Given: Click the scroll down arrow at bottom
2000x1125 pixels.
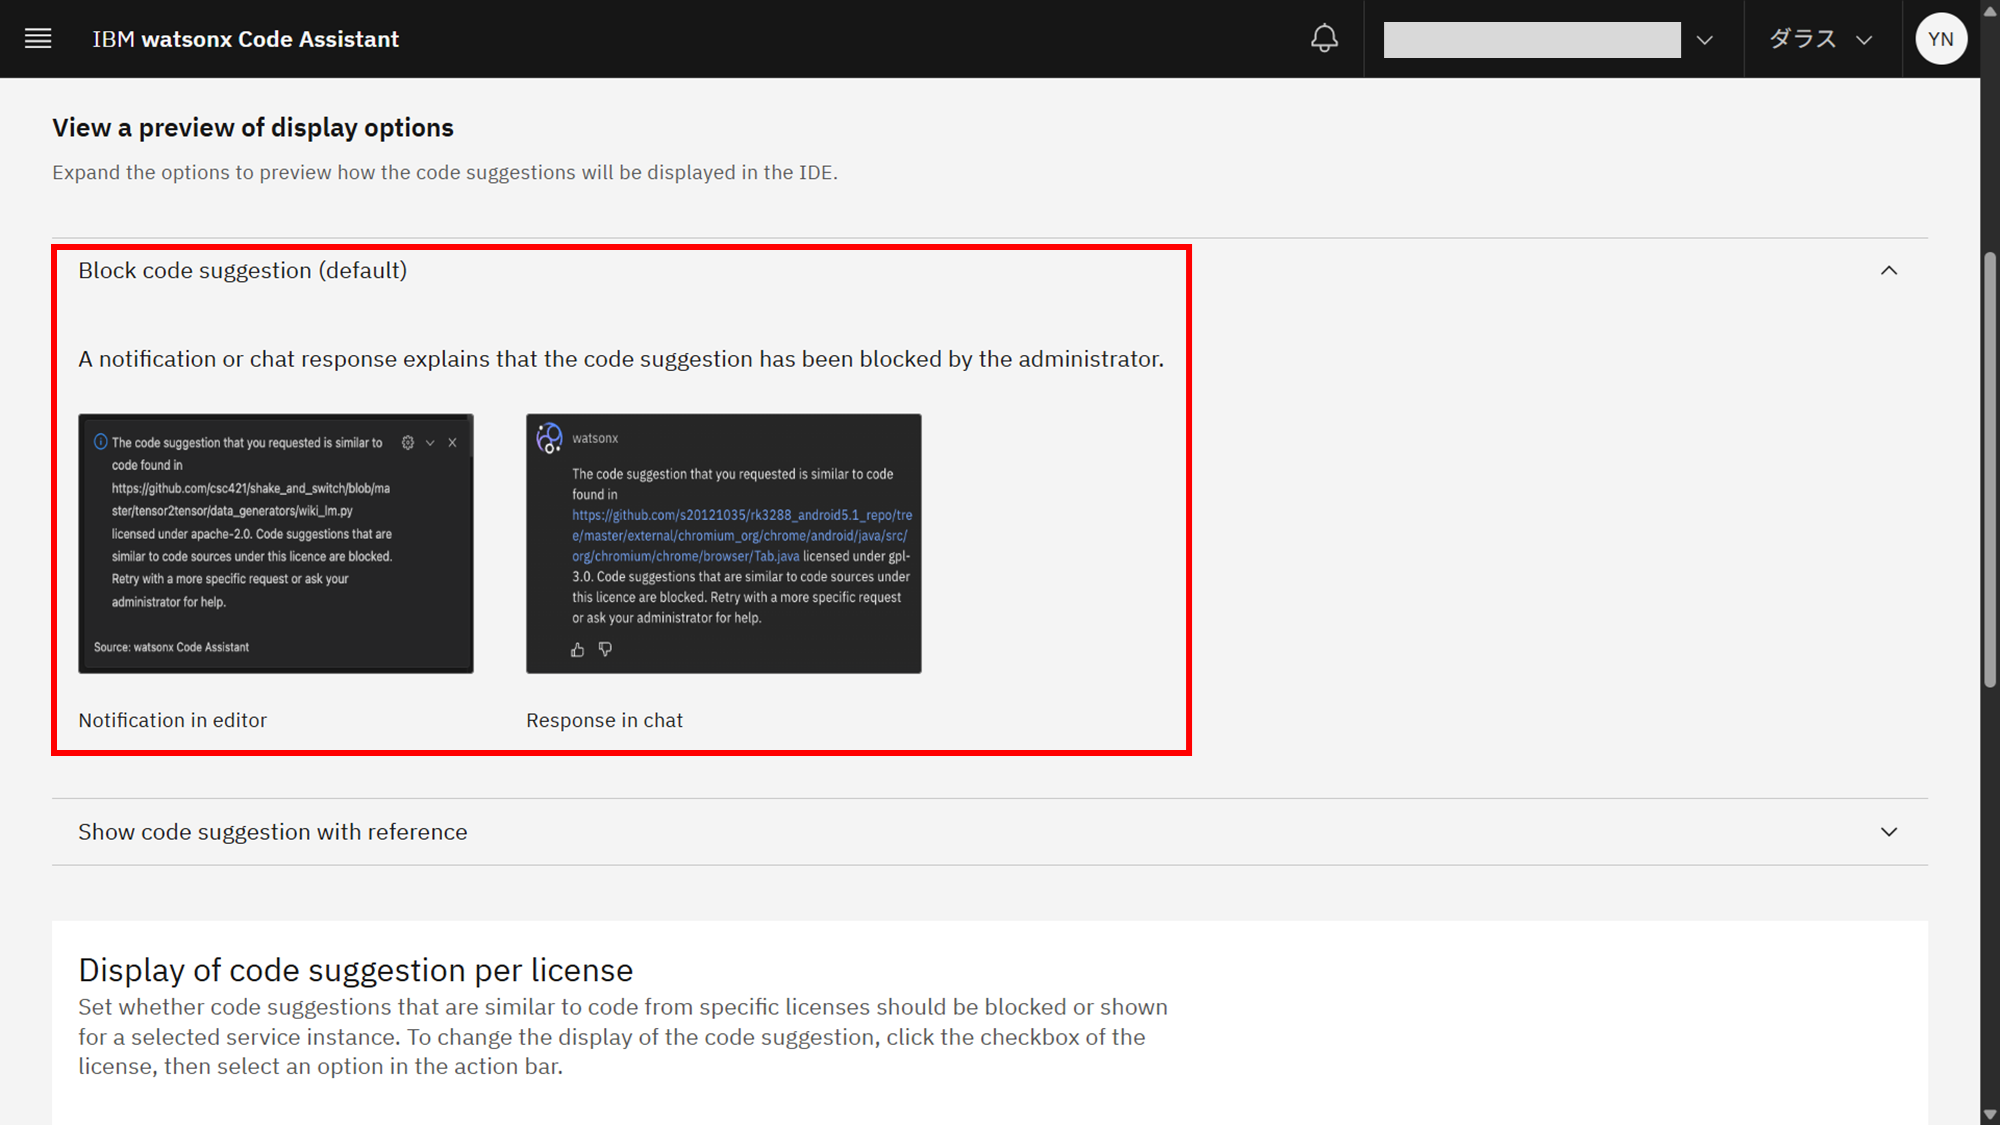Looking at the screenshot, I should click(x=1990, y=1114).
